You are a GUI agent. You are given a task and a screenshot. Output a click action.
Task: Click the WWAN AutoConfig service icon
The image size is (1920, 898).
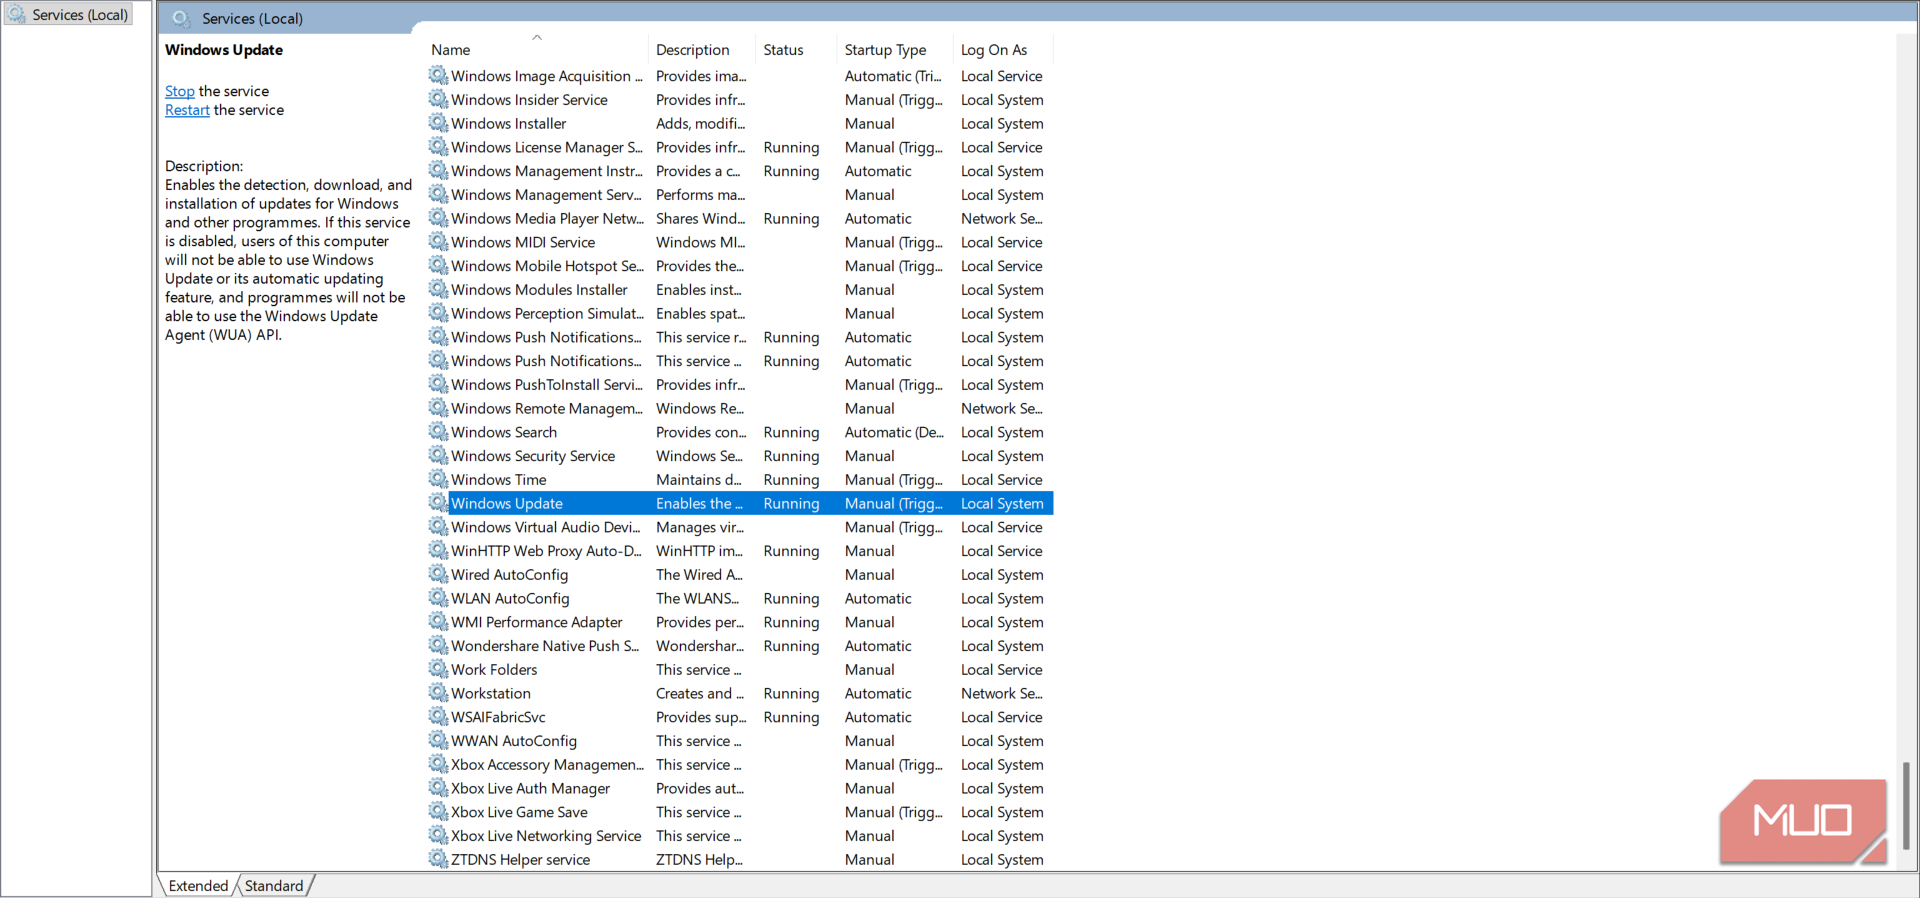(438, 740)
